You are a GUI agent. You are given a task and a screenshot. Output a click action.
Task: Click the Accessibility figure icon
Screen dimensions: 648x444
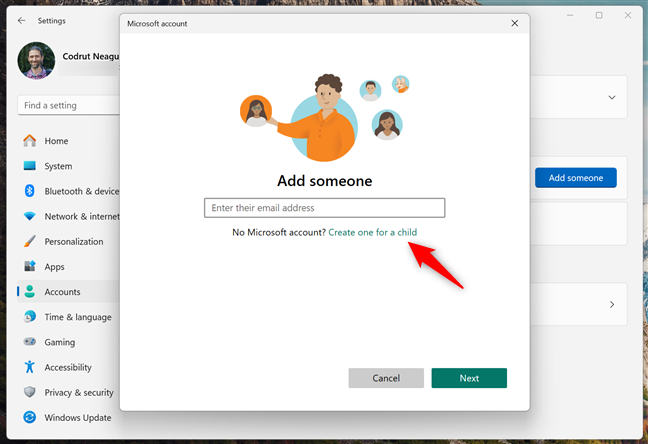click(30, 367)
